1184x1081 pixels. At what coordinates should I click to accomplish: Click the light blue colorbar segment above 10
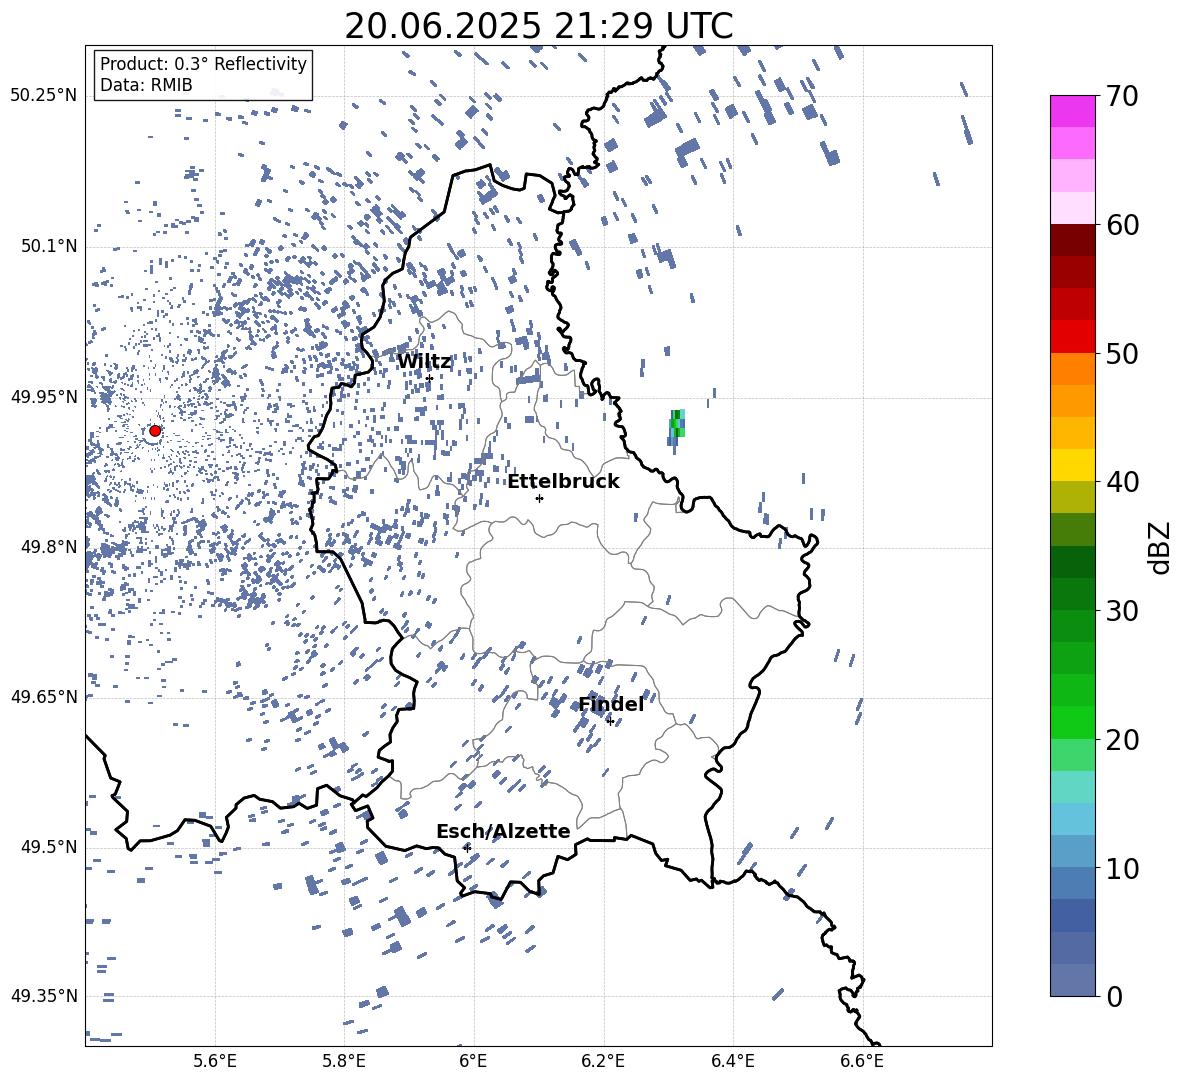pos(1073,819)
